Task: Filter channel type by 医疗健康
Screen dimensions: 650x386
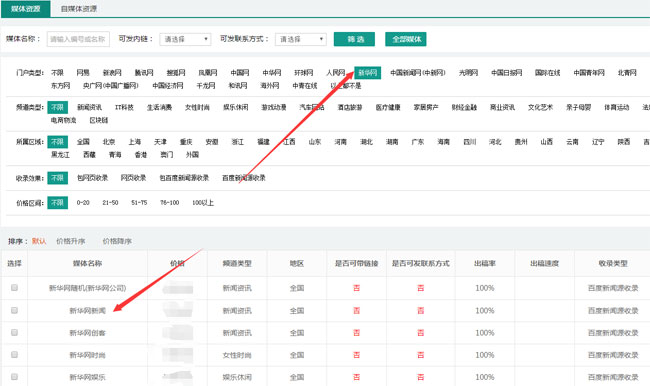Action: click(x=388, y=107)
